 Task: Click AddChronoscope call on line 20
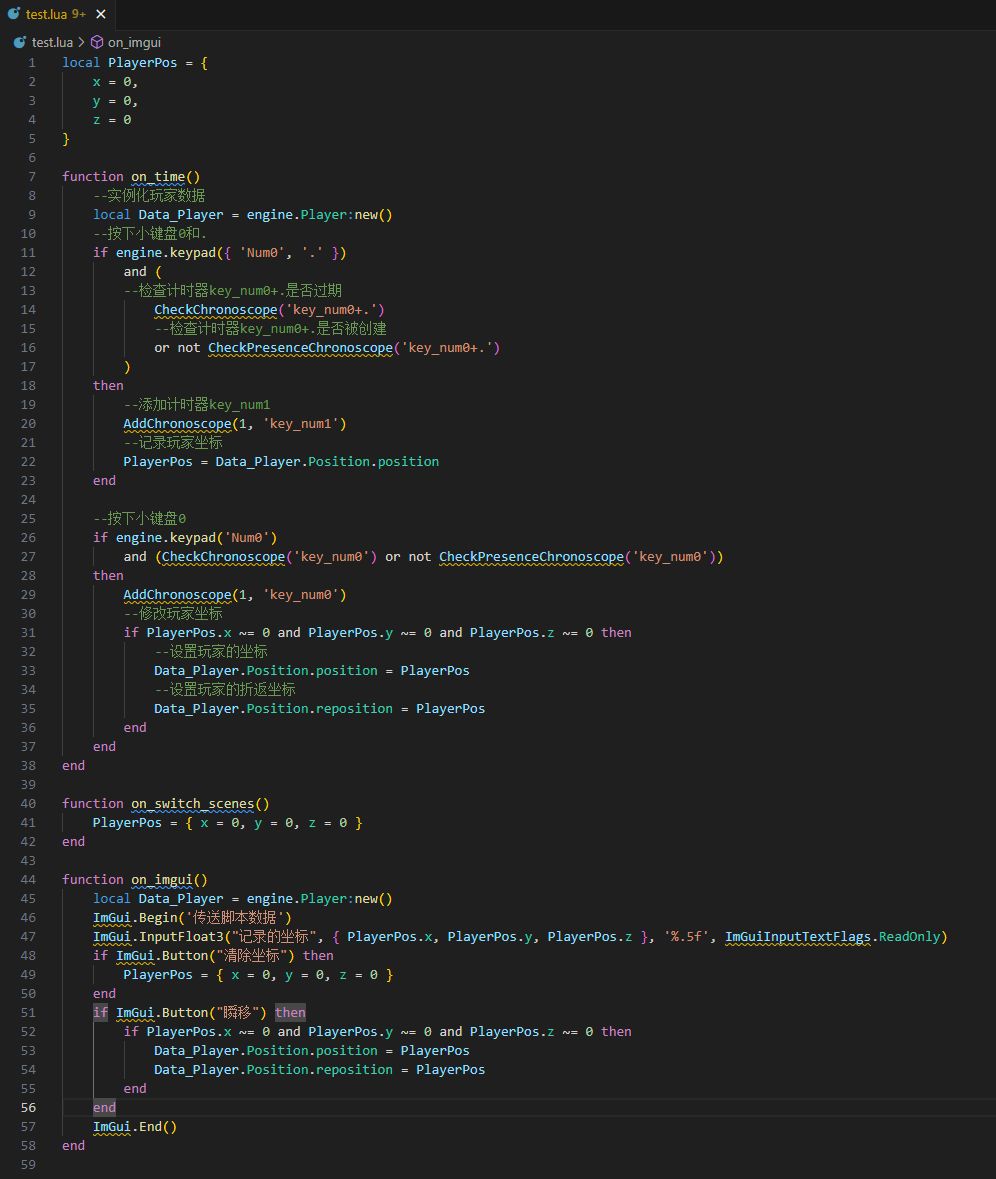point(177,423)
